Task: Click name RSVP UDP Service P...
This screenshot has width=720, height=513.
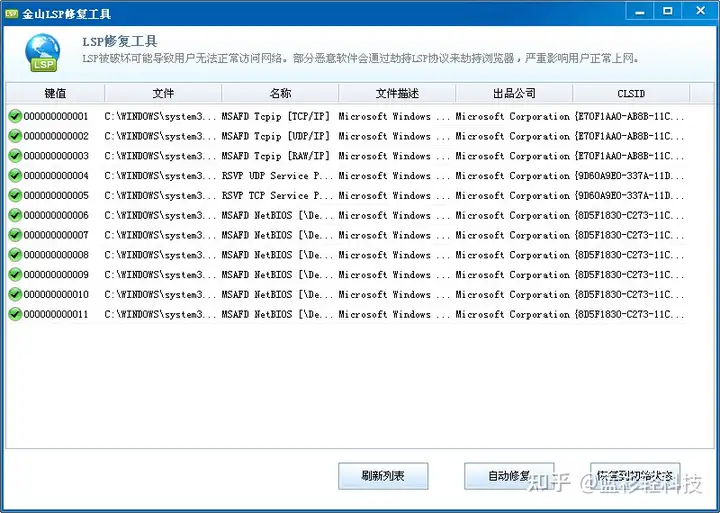Action: 277,175
